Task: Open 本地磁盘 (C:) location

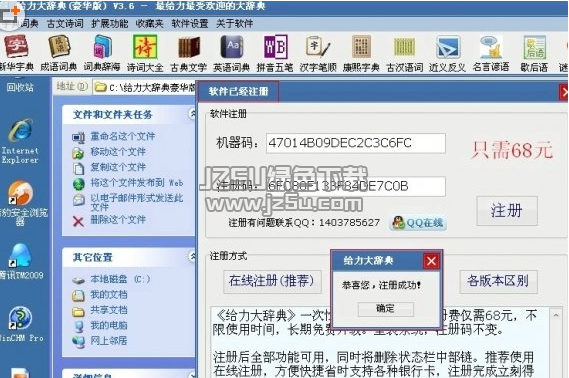Action: click(120, 279)
